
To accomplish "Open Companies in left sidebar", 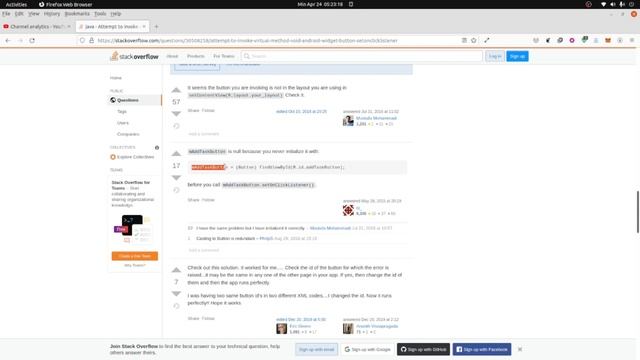I will point(128,134).
